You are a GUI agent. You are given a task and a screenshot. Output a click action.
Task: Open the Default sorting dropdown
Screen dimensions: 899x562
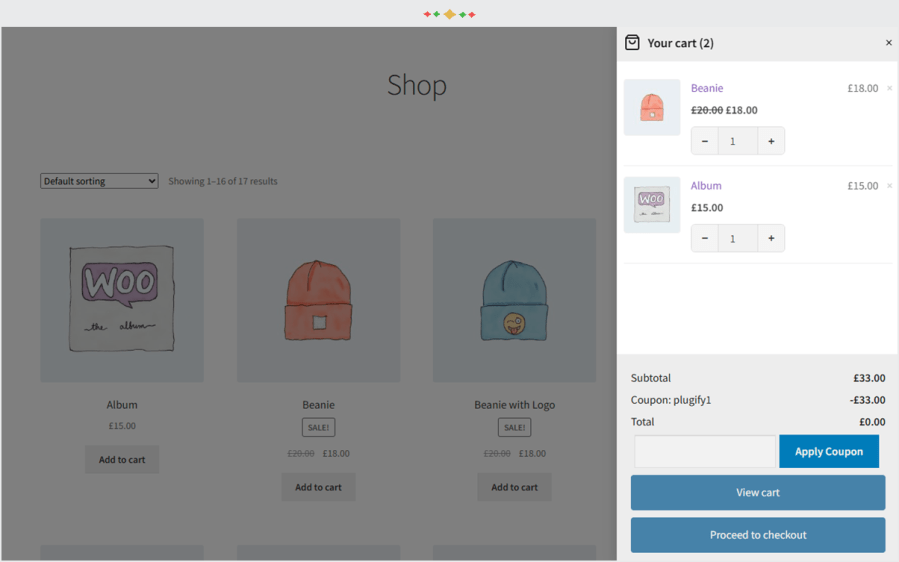tap(99, 181)
